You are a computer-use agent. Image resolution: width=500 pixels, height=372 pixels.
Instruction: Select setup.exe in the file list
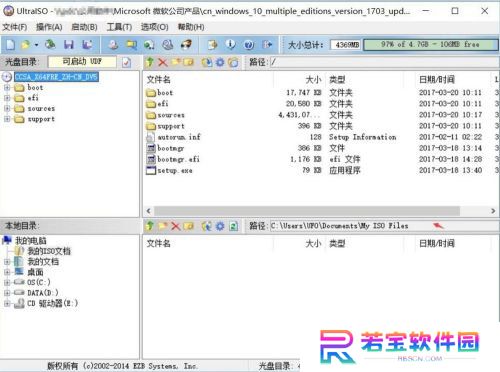(175, 171)
